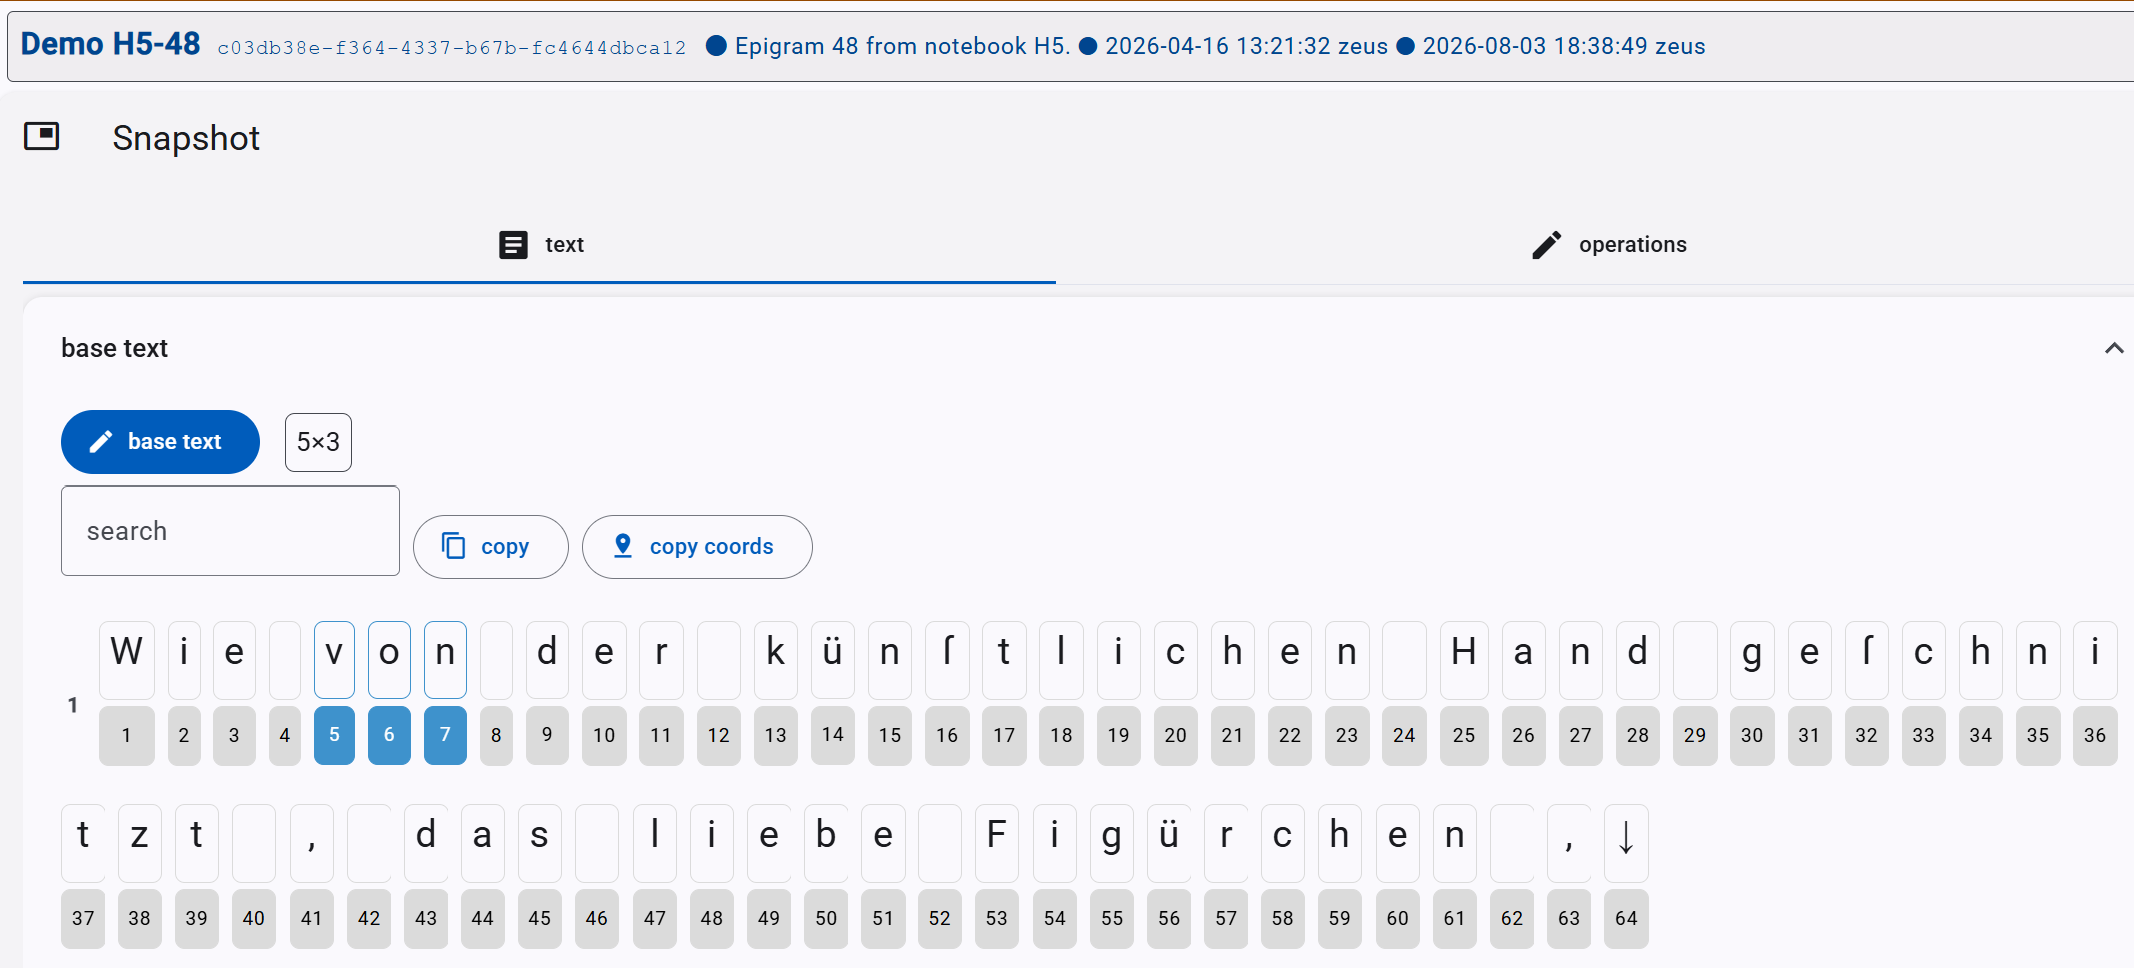Click the blue base text button
The image size is (2134, 968).
(x=160, y=442)
